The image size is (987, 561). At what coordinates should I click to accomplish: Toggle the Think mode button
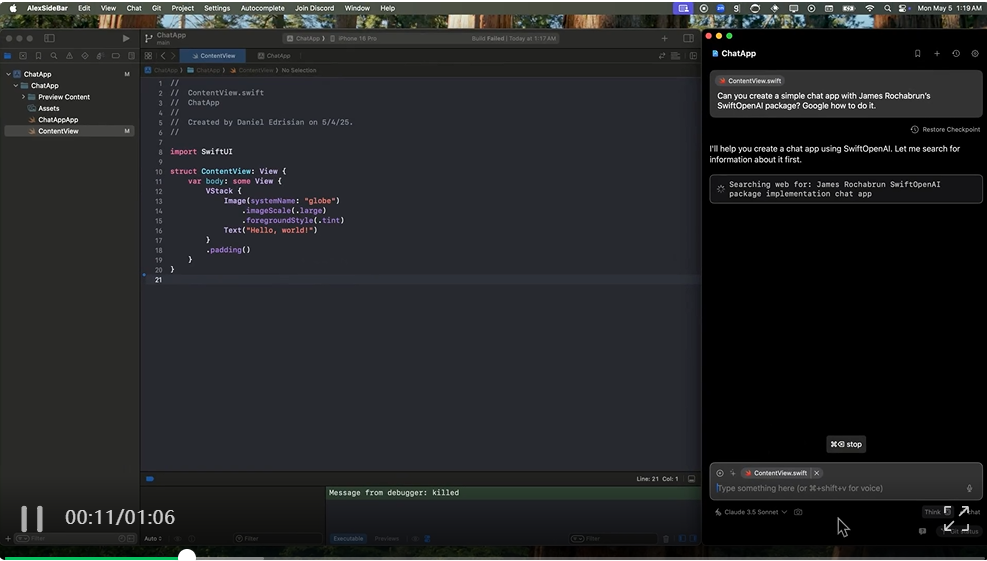click(932, 512)
